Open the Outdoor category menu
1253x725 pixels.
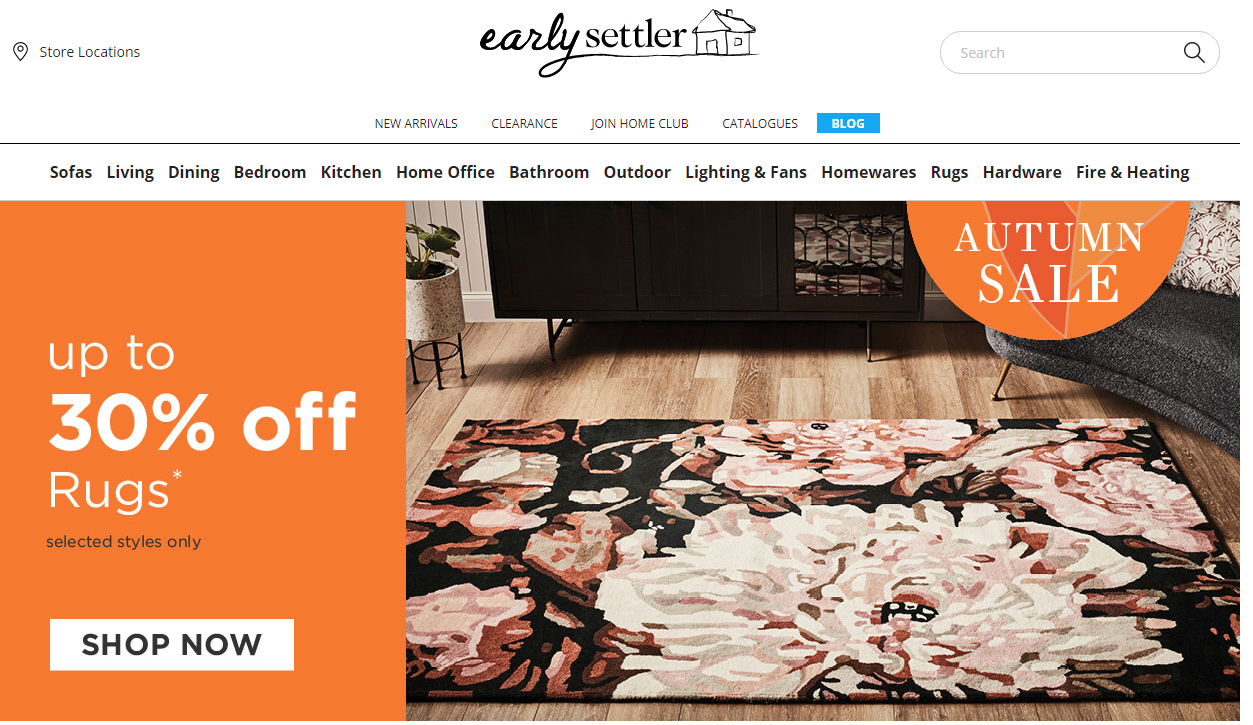point(637,172)
